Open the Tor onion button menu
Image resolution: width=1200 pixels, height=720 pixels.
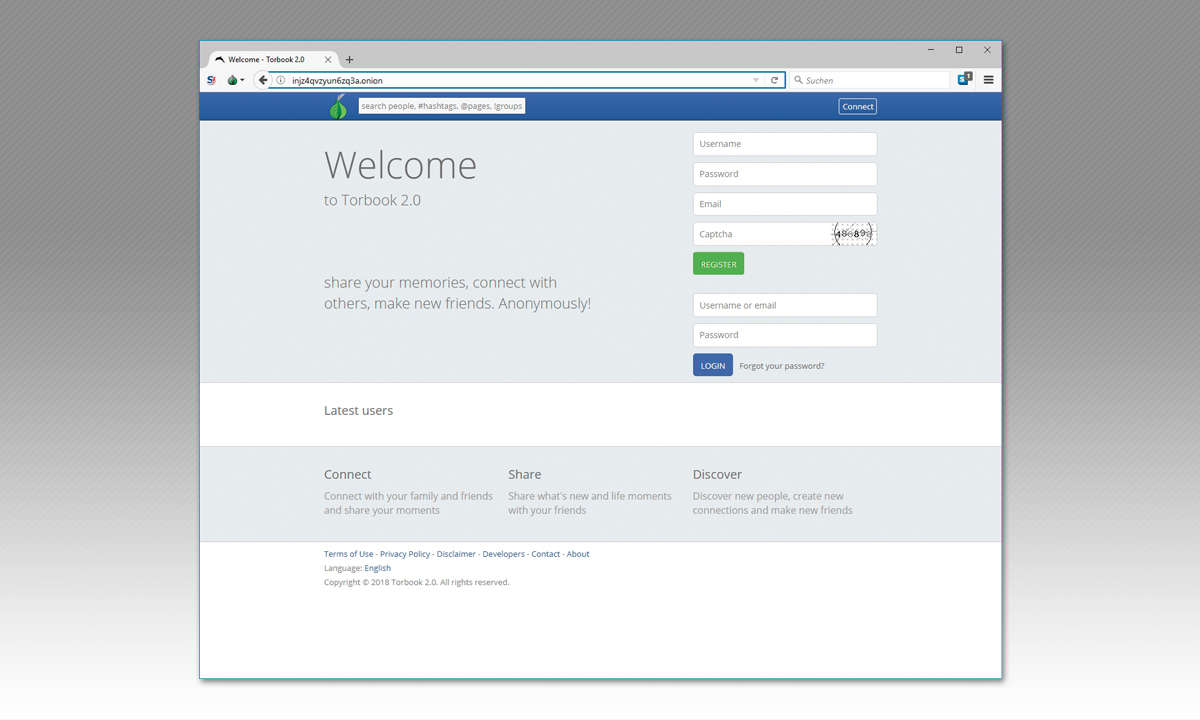[235, 80]
